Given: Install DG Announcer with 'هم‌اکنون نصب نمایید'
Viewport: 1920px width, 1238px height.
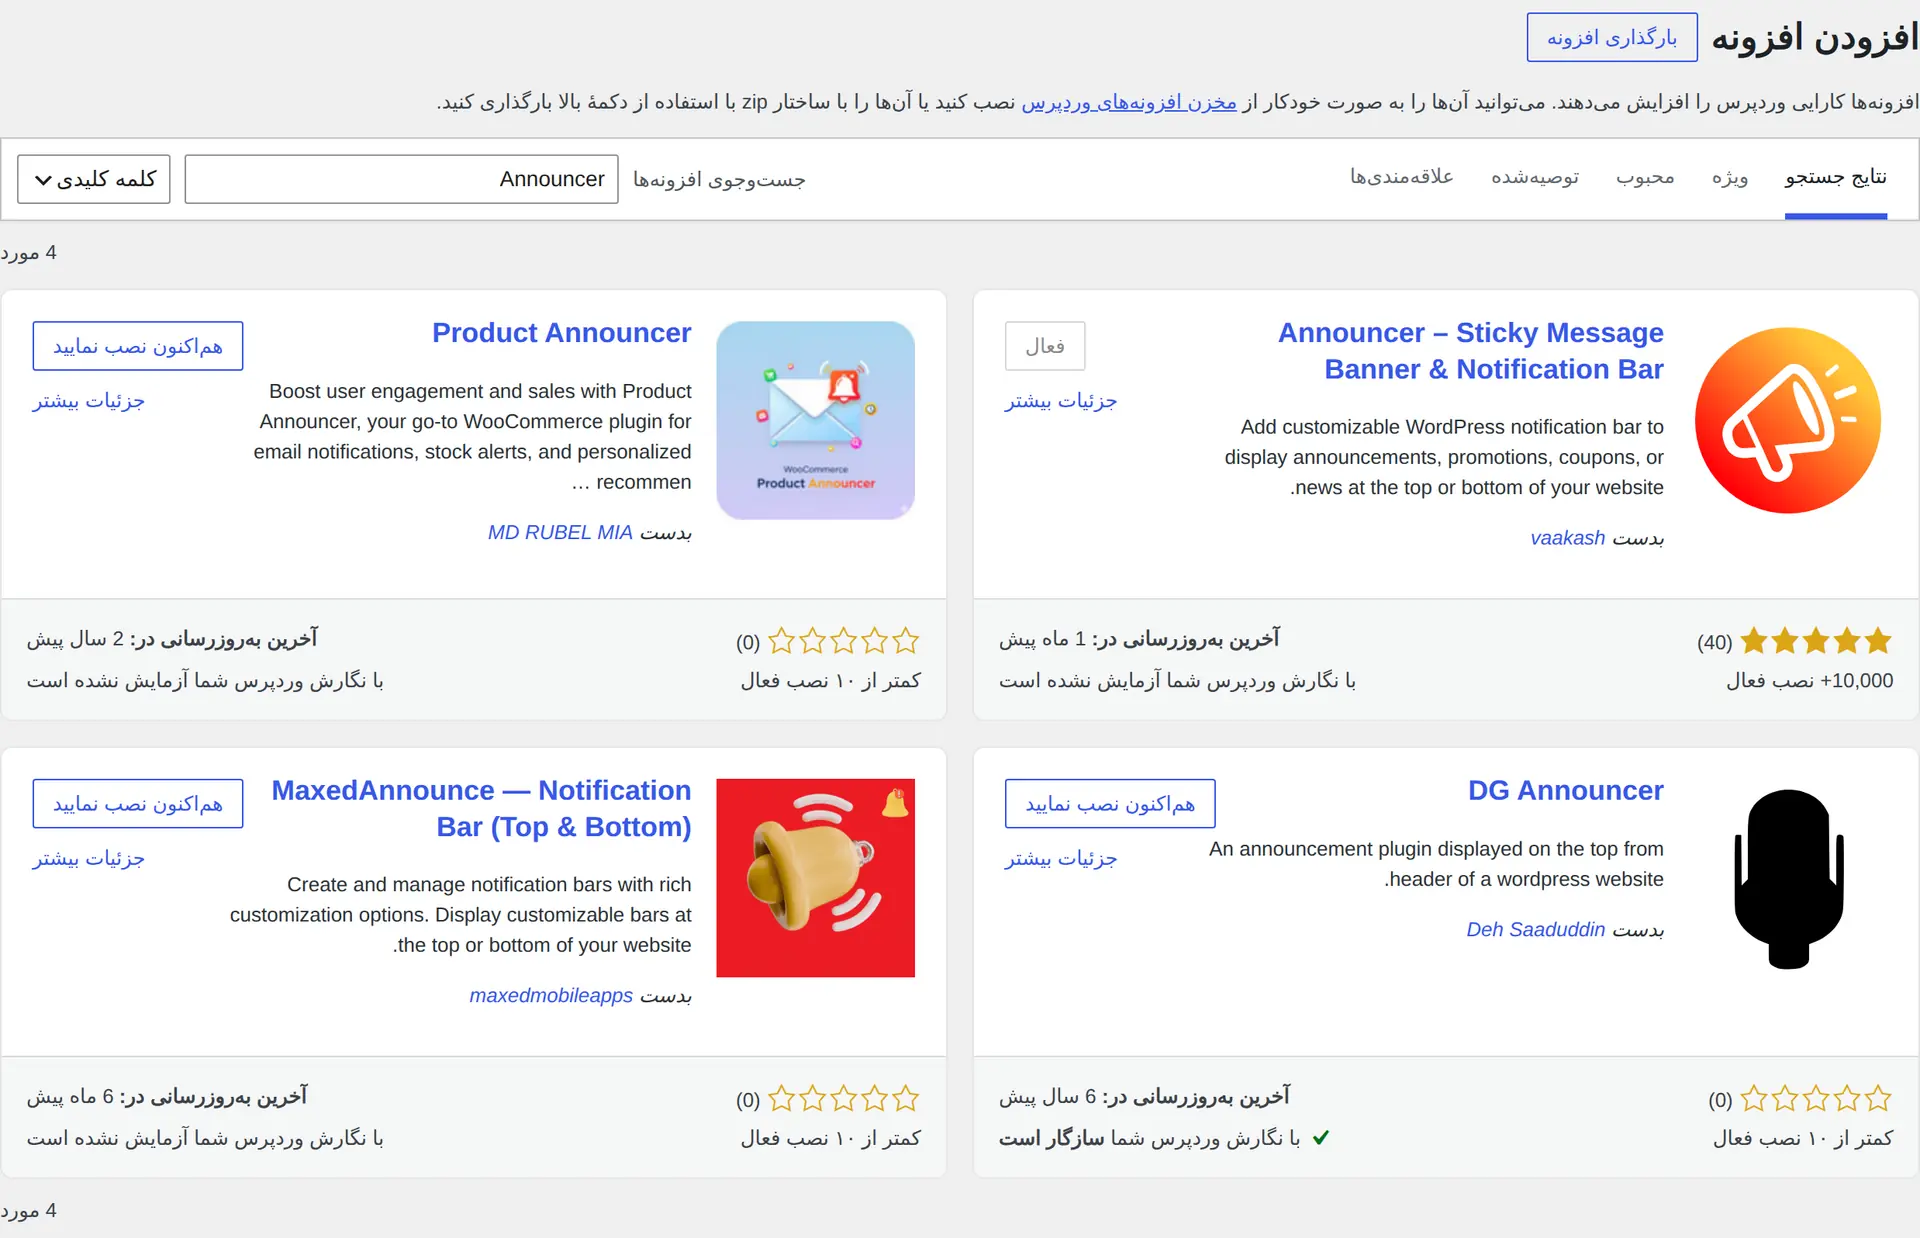Looking at the screenshot, I should 1110,804.
